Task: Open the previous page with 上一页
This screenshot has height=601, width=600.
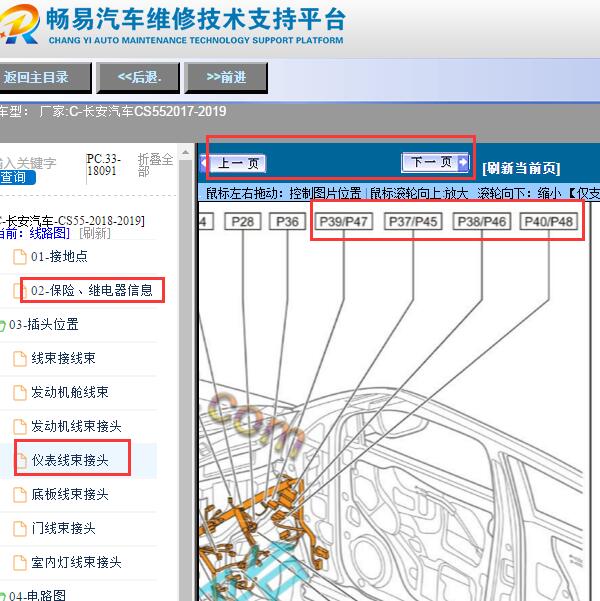Action: coord(233,164)
